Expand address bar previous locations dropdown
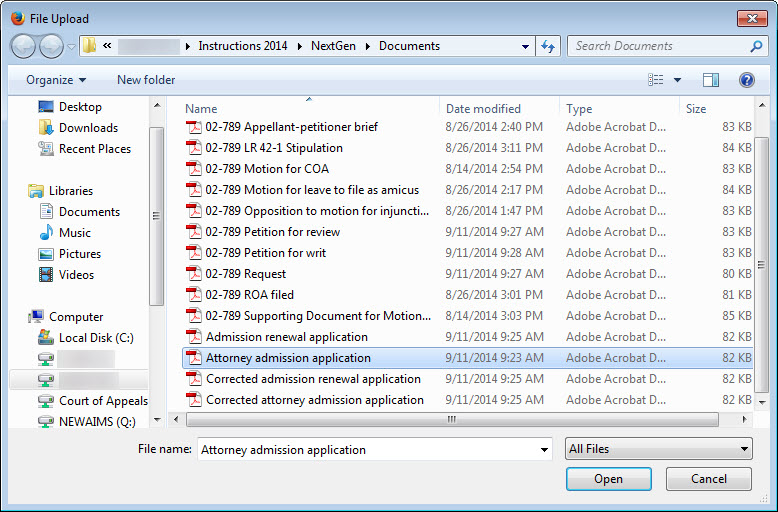Screen dimensions: 778x512 (526, 46)
